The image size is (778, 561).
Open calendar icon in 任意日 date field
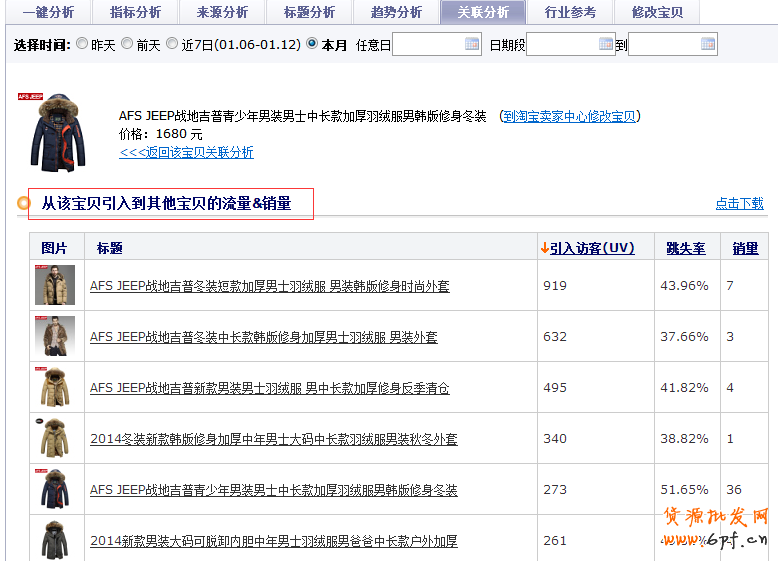[472, 44]
